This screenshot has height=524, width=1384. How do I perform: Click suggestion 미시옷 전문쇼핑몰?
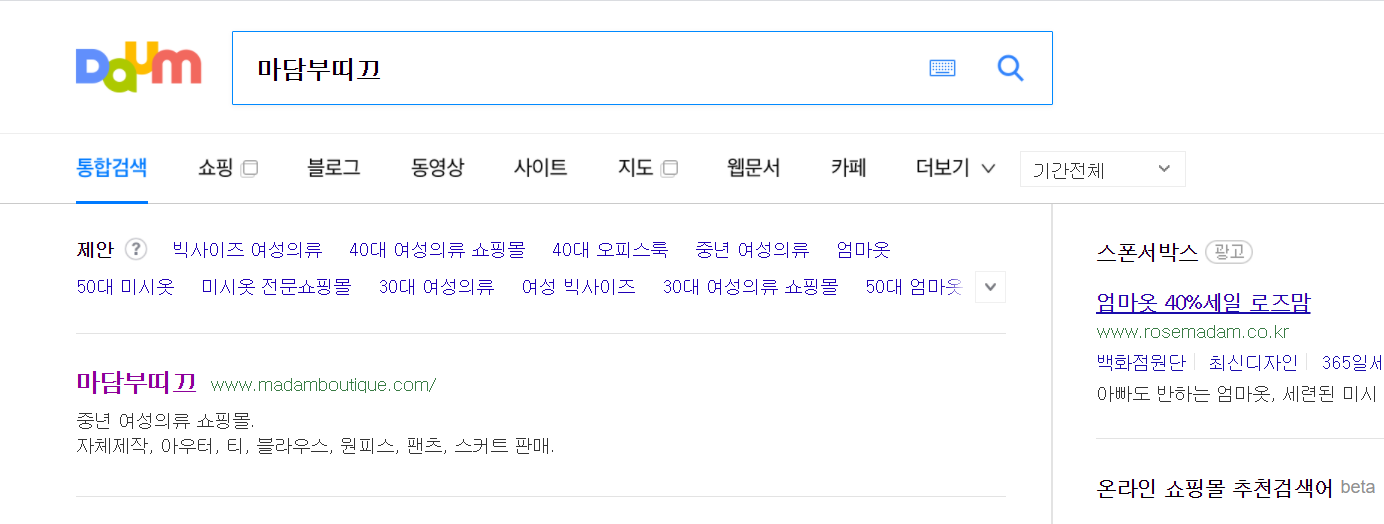coord(276,287)
